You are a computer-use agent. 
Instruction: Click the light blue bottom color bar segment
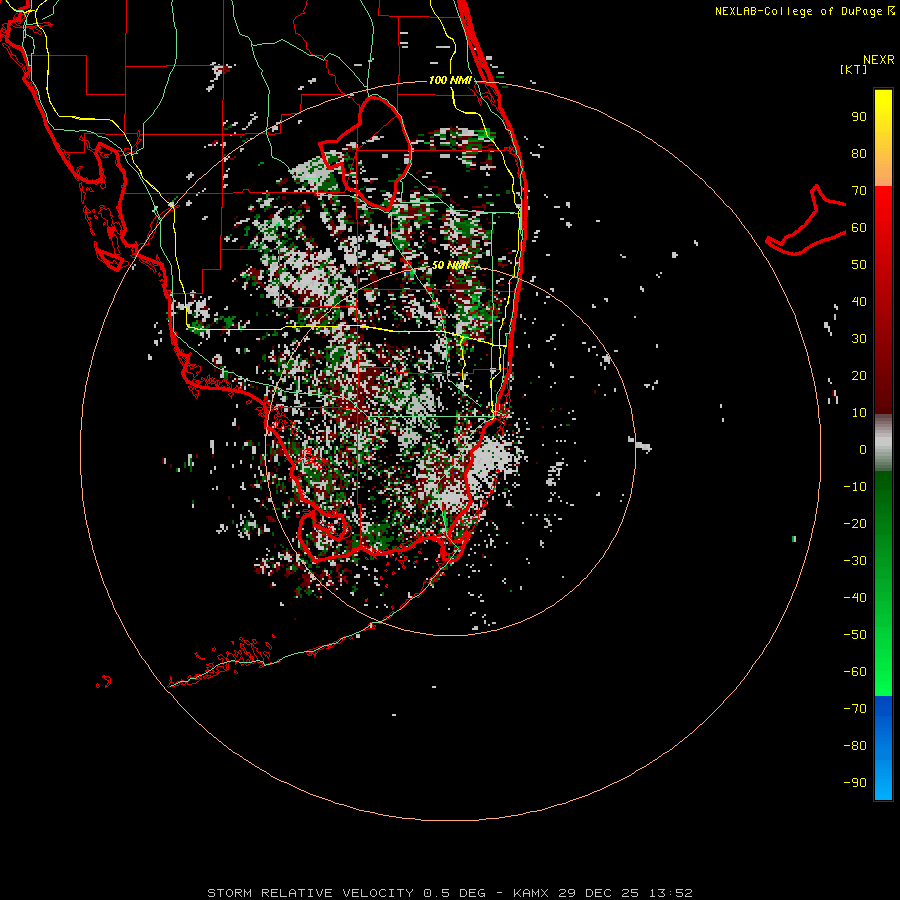tap(883, 778)
